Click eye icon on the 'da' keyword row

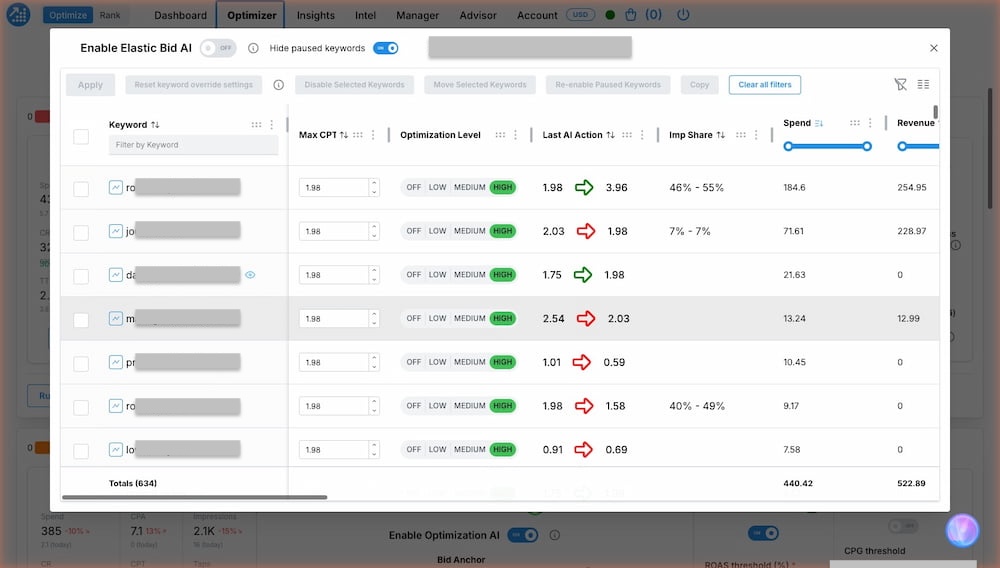tap(250, 275)
